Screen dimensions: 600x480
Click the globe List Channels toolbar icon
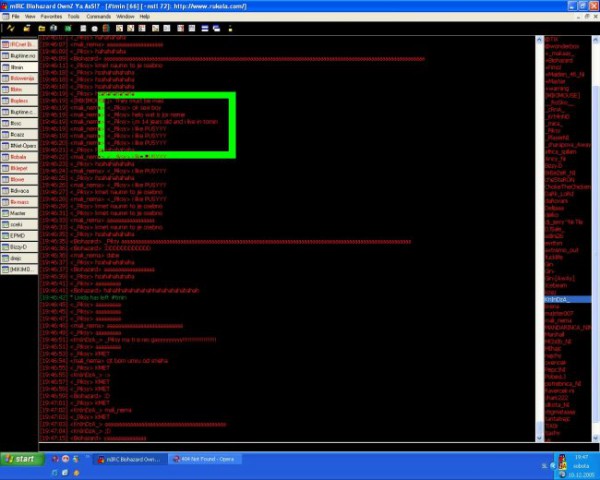[54, 28]
